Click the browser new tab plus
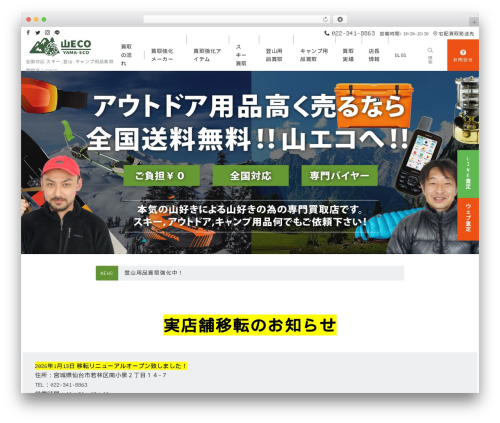The height and width of the screenshot is (423, 500). pos(474,22)
